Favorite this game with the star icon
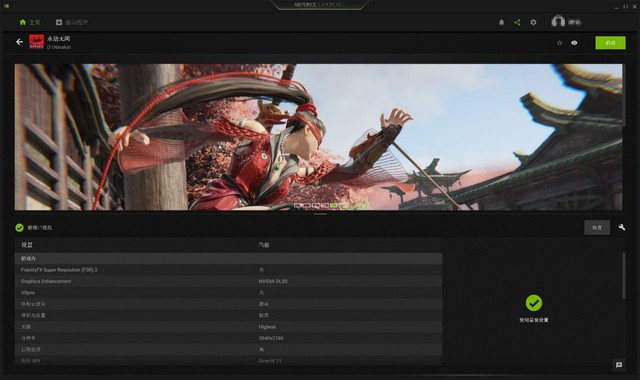 pos(559,43)
